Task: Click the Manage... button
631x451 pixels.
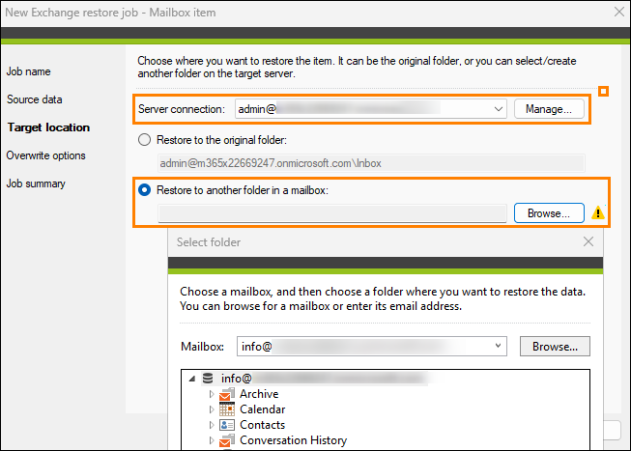Action: pyautogui.click(x=549, y=109)
